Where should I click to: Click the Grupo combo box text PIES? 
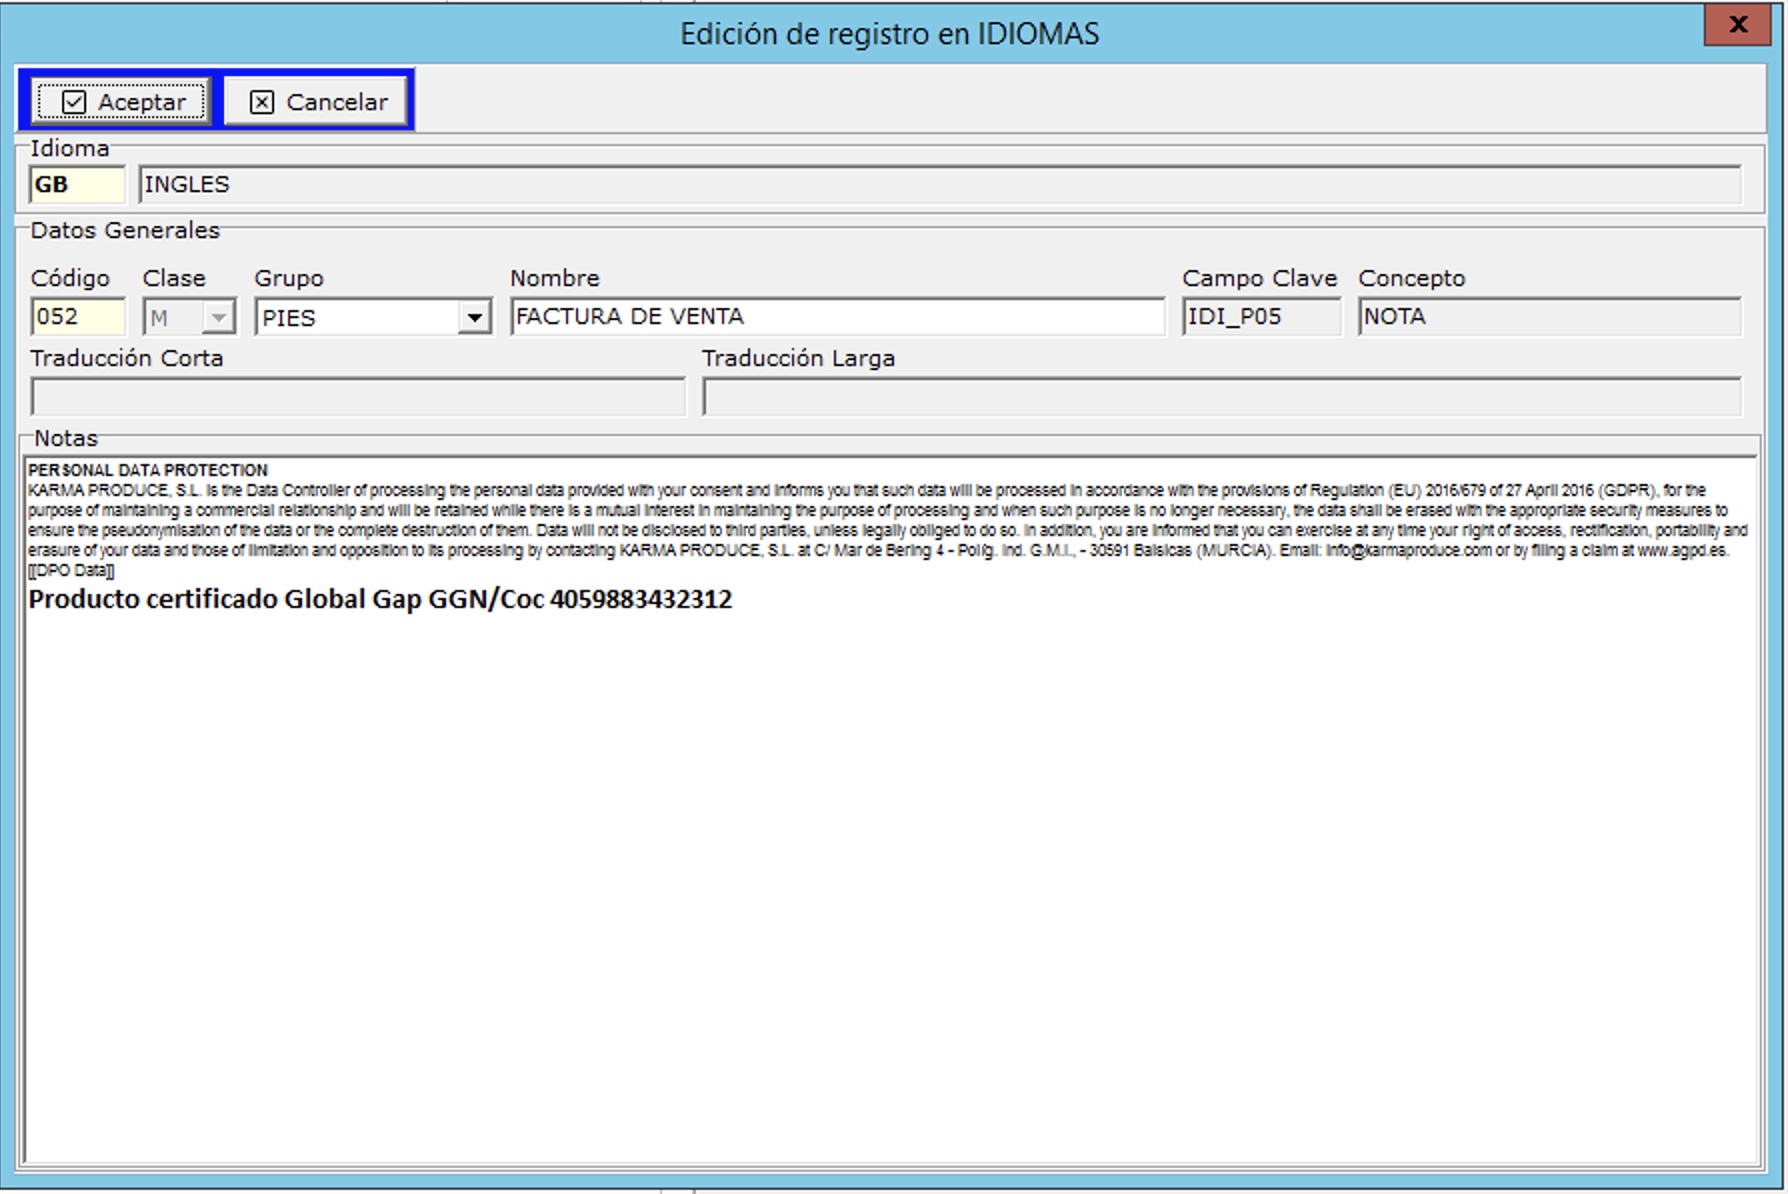[x=355, y=318]
